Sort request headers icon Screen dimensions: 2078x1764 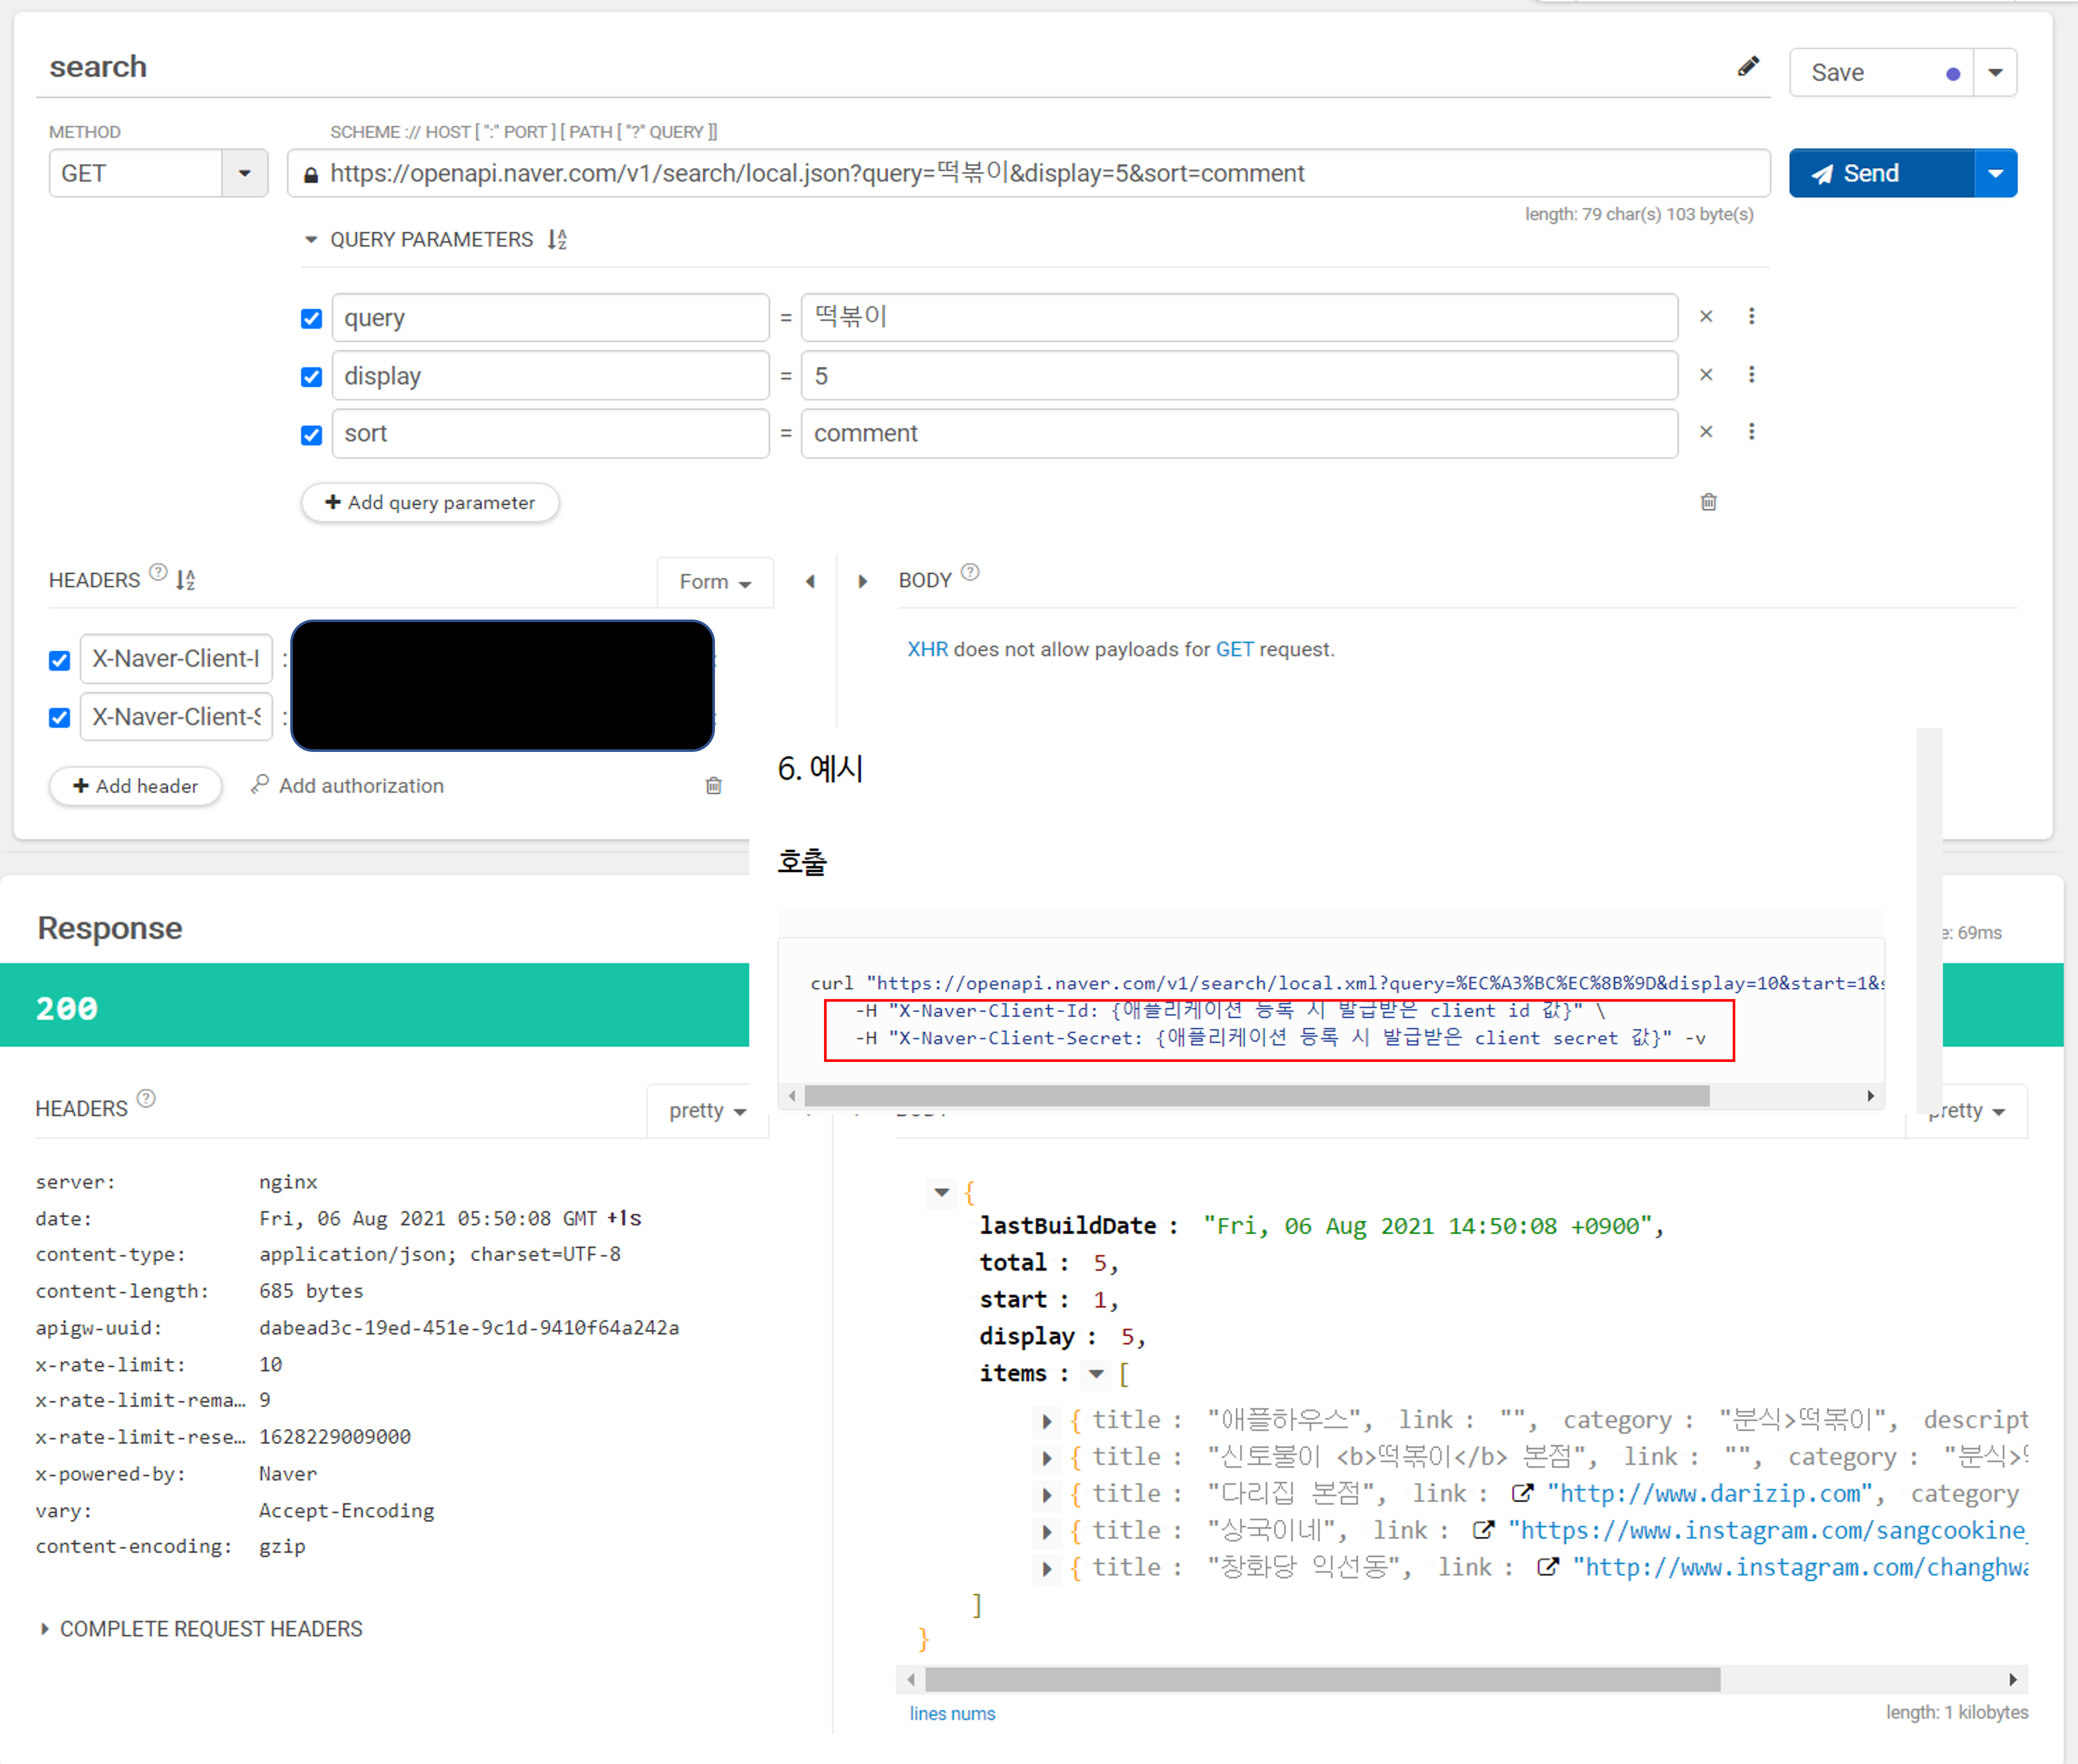pyautogui.click(x=185, y=580)
